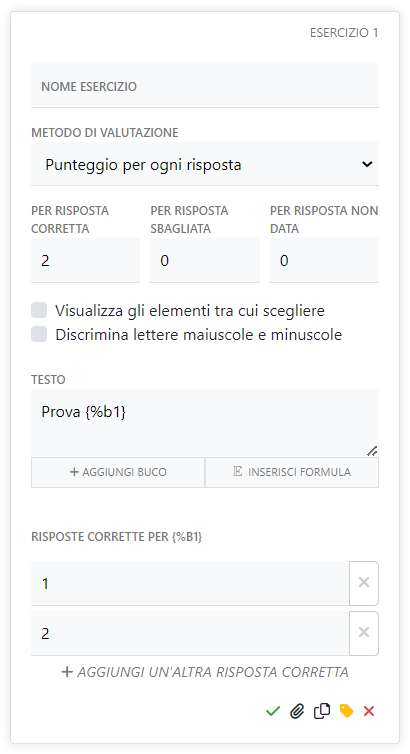Click Aggiungi buco button
This screenshot has height=754, width=410.
coord(118,472)
